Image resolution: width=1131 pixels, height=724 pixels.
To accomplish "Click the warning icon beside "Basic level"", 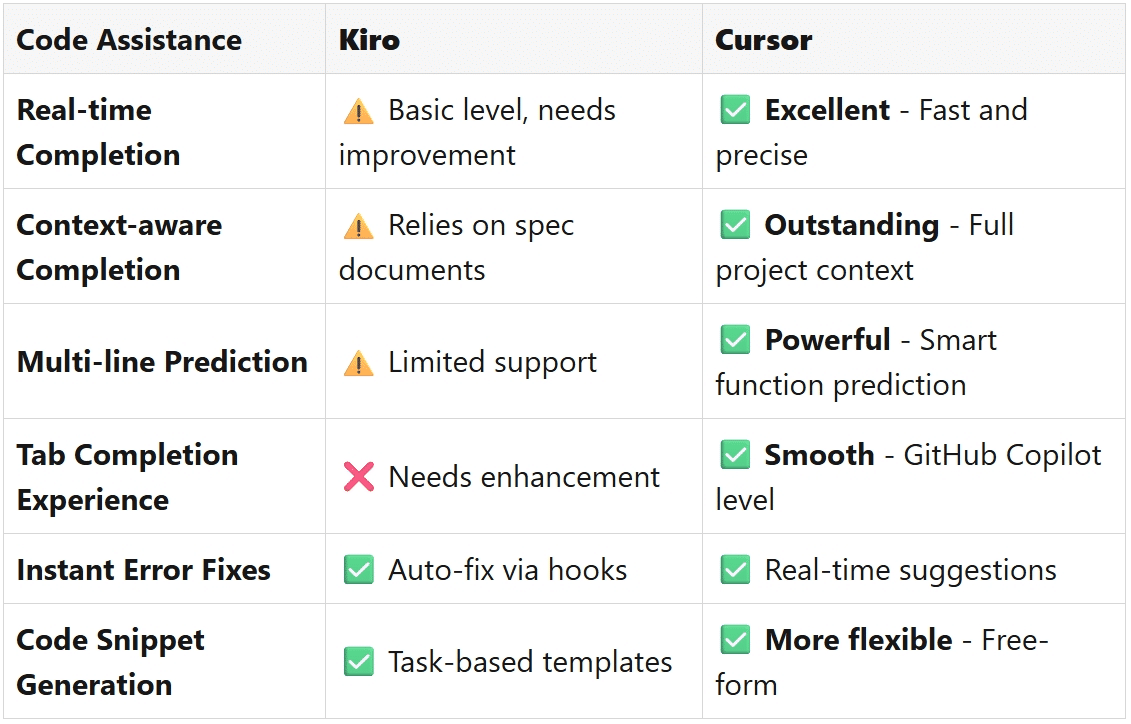I will 358,111.
